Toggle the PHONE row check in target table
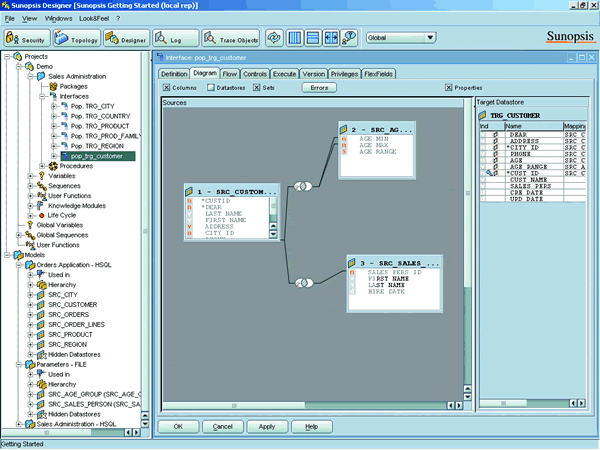Screen dimensions: 600x450 pos(483,154)
